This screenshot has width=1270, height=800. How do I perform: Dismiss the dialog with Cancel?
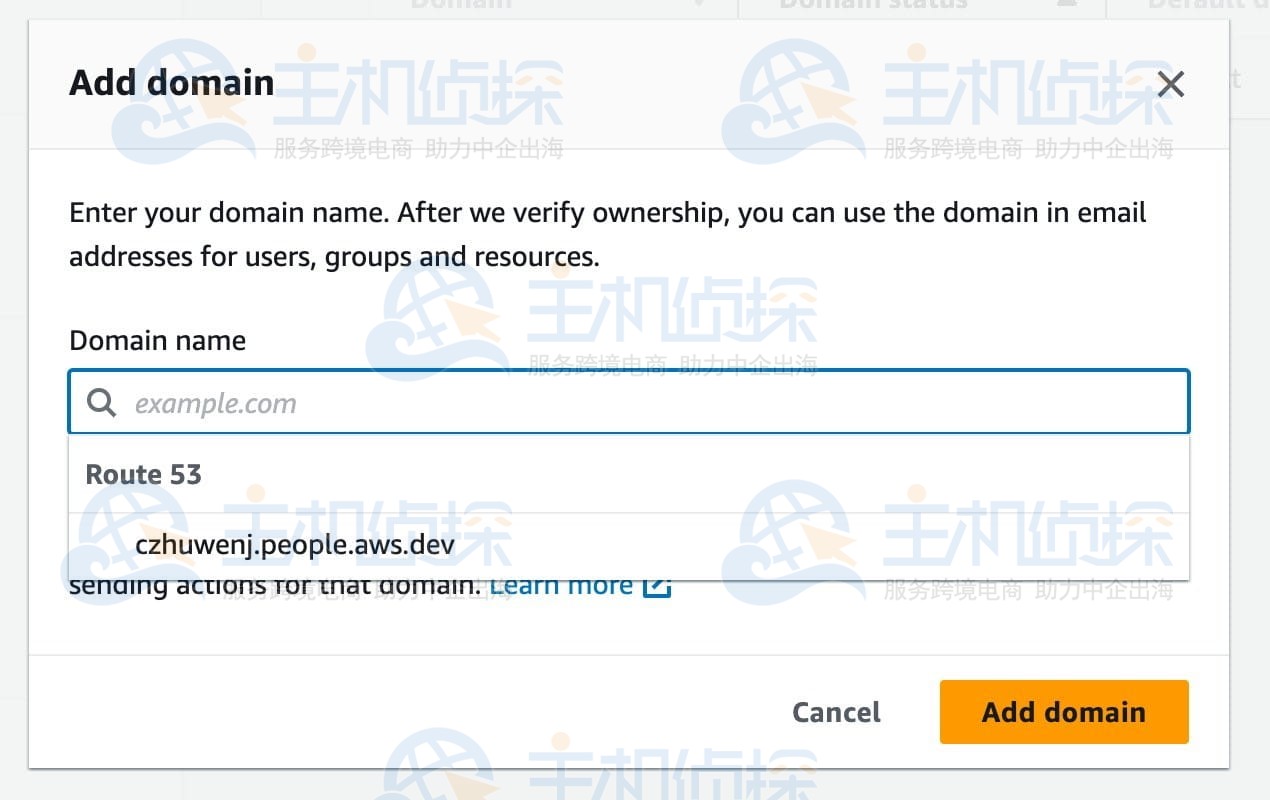(x=836, y=712)
